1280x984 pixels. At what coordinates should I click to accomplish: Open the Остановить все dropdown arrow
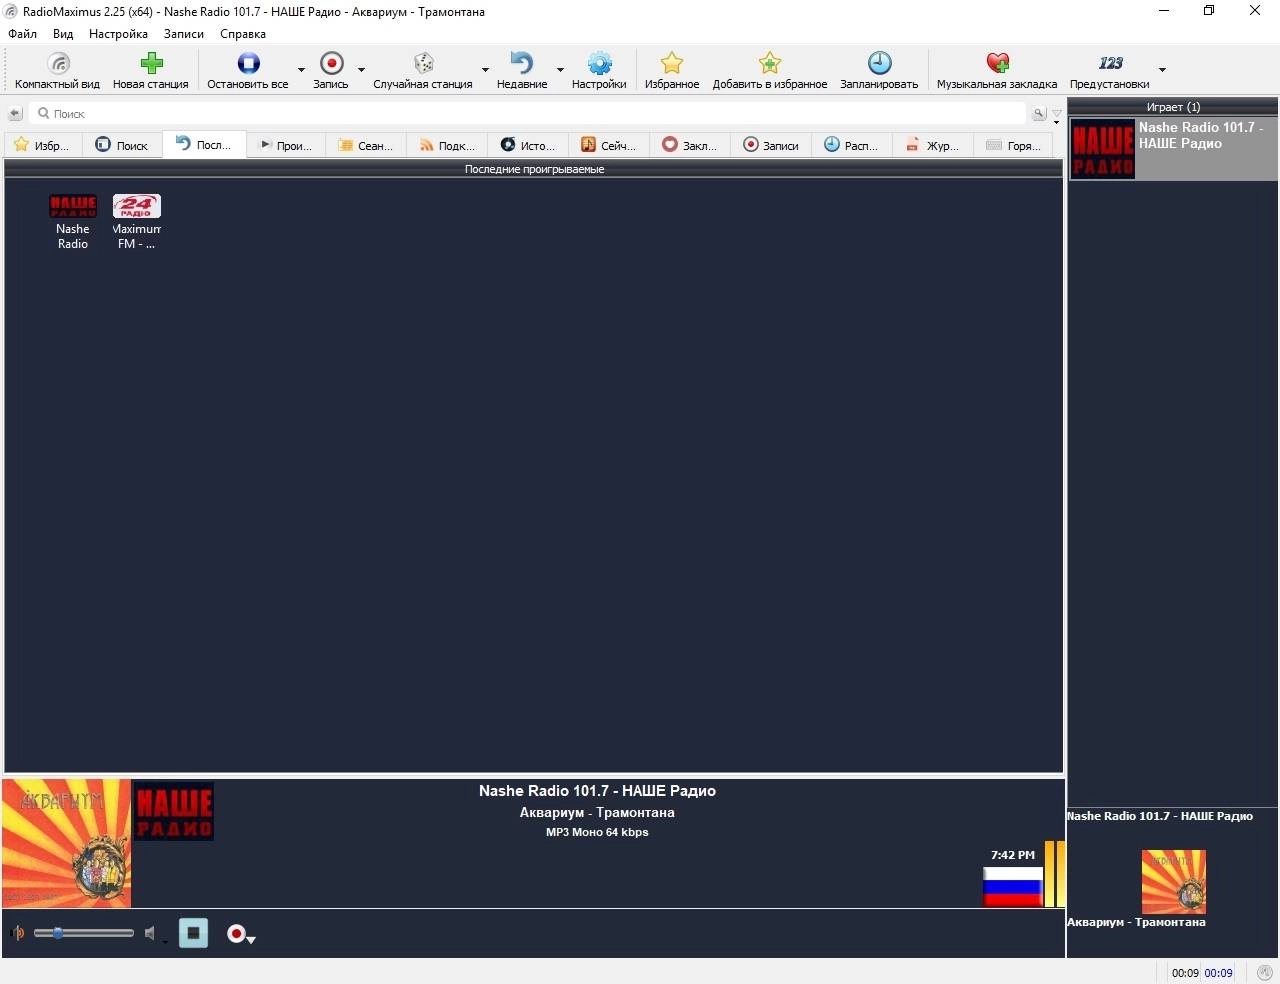[301, 71]
